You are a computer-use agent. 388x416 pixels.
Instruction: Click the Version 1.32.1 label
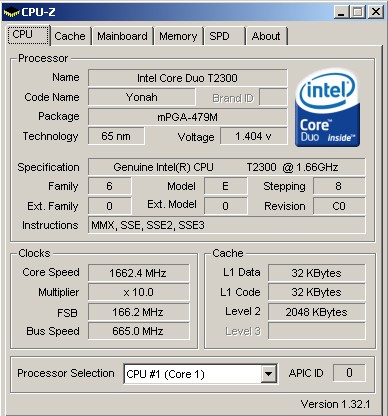pos(335,404)
